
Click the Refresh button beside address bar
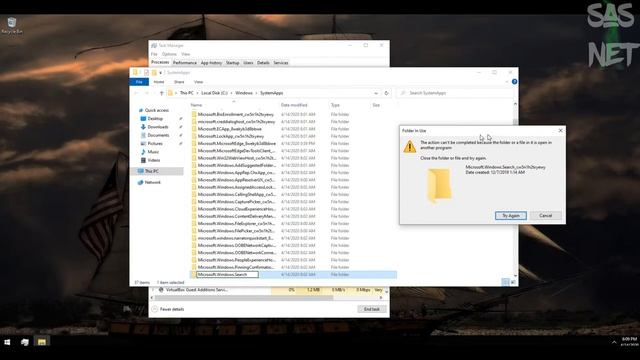point(386,93)
